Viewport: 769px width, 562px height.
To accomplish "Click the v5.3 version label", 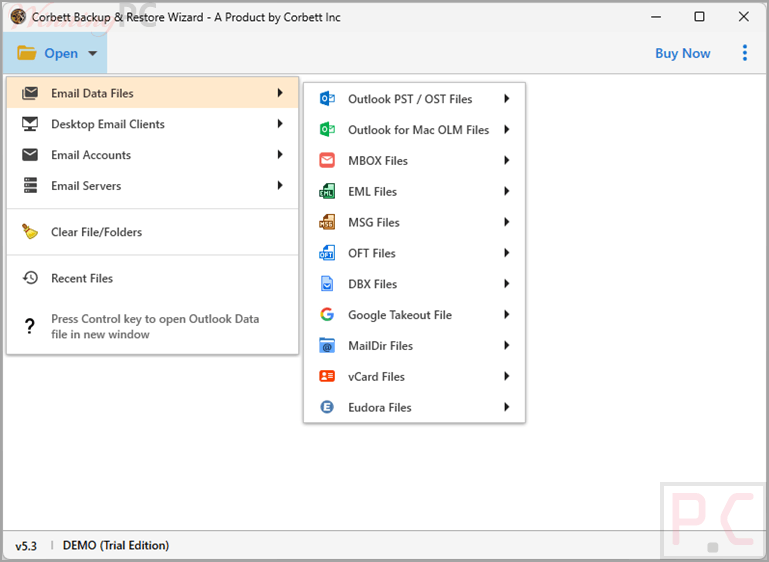I will [26, 546].
